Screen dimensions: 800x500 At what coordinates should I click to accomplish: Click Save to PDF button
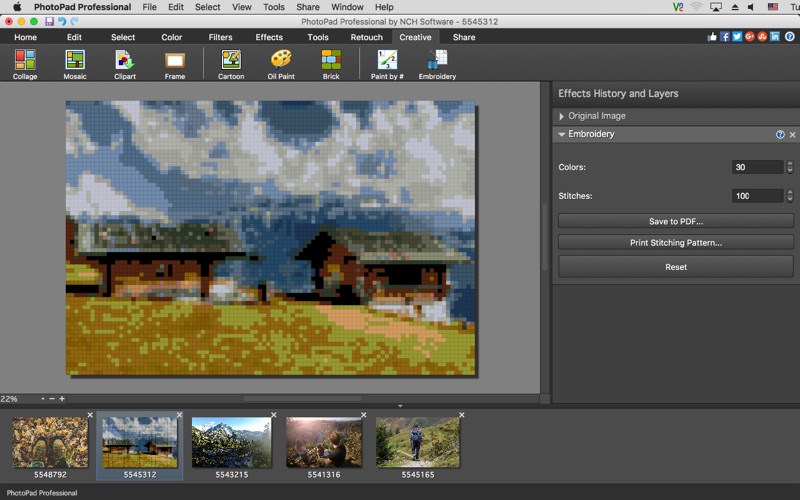pyautogui.click(x=675, y=221)
